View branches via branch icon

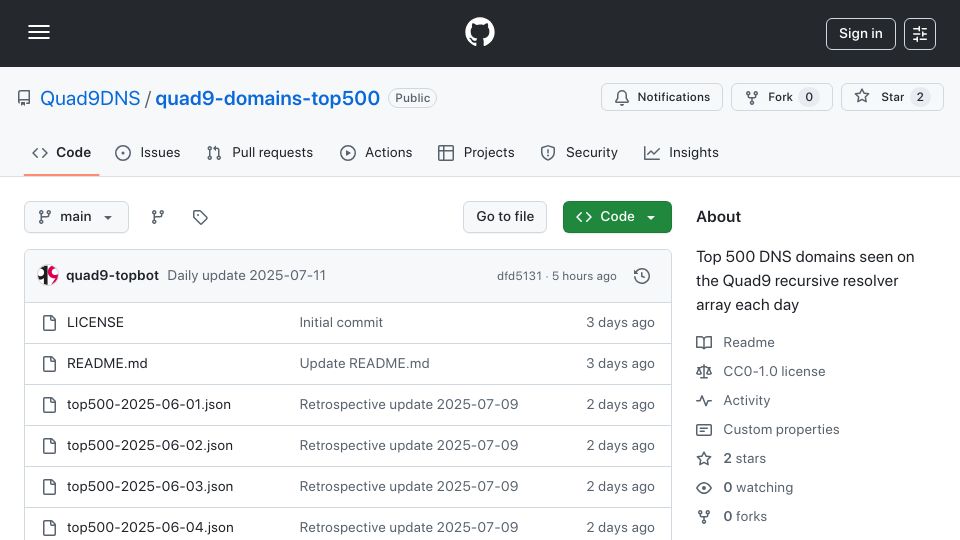tap(158, 217)
